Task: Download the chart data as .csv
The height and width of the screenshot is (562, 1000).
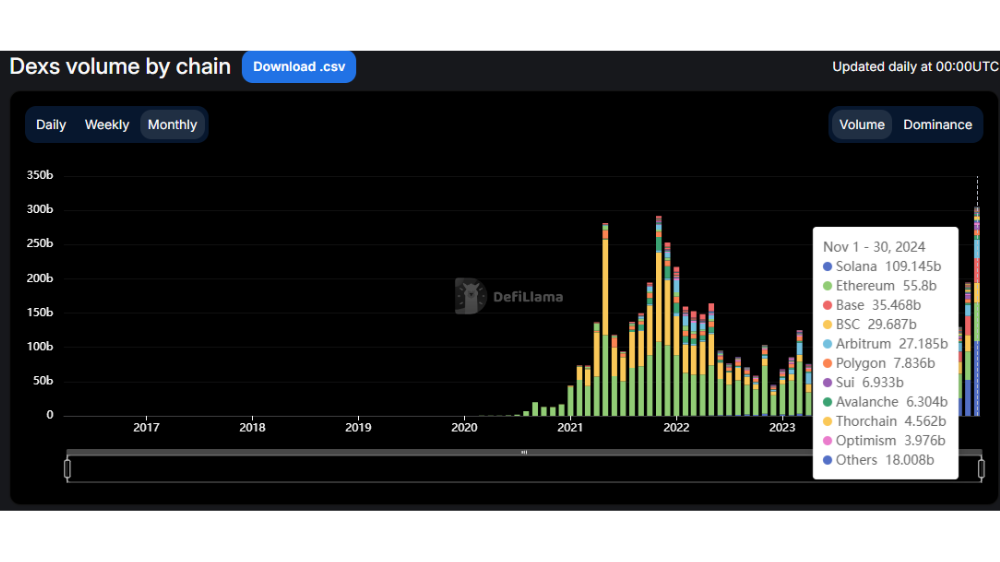Action: click(x=298, y=66)
